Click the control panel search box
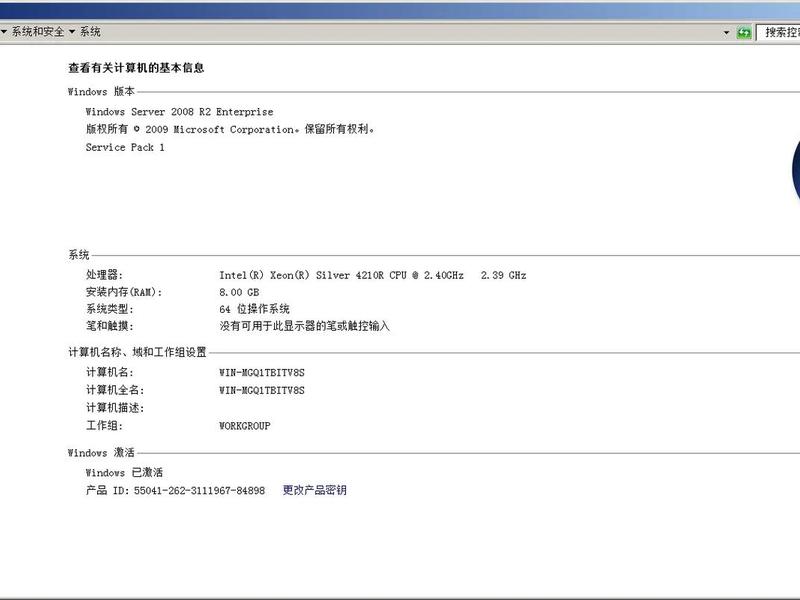The image size is (800, 600). click(778, 33)
